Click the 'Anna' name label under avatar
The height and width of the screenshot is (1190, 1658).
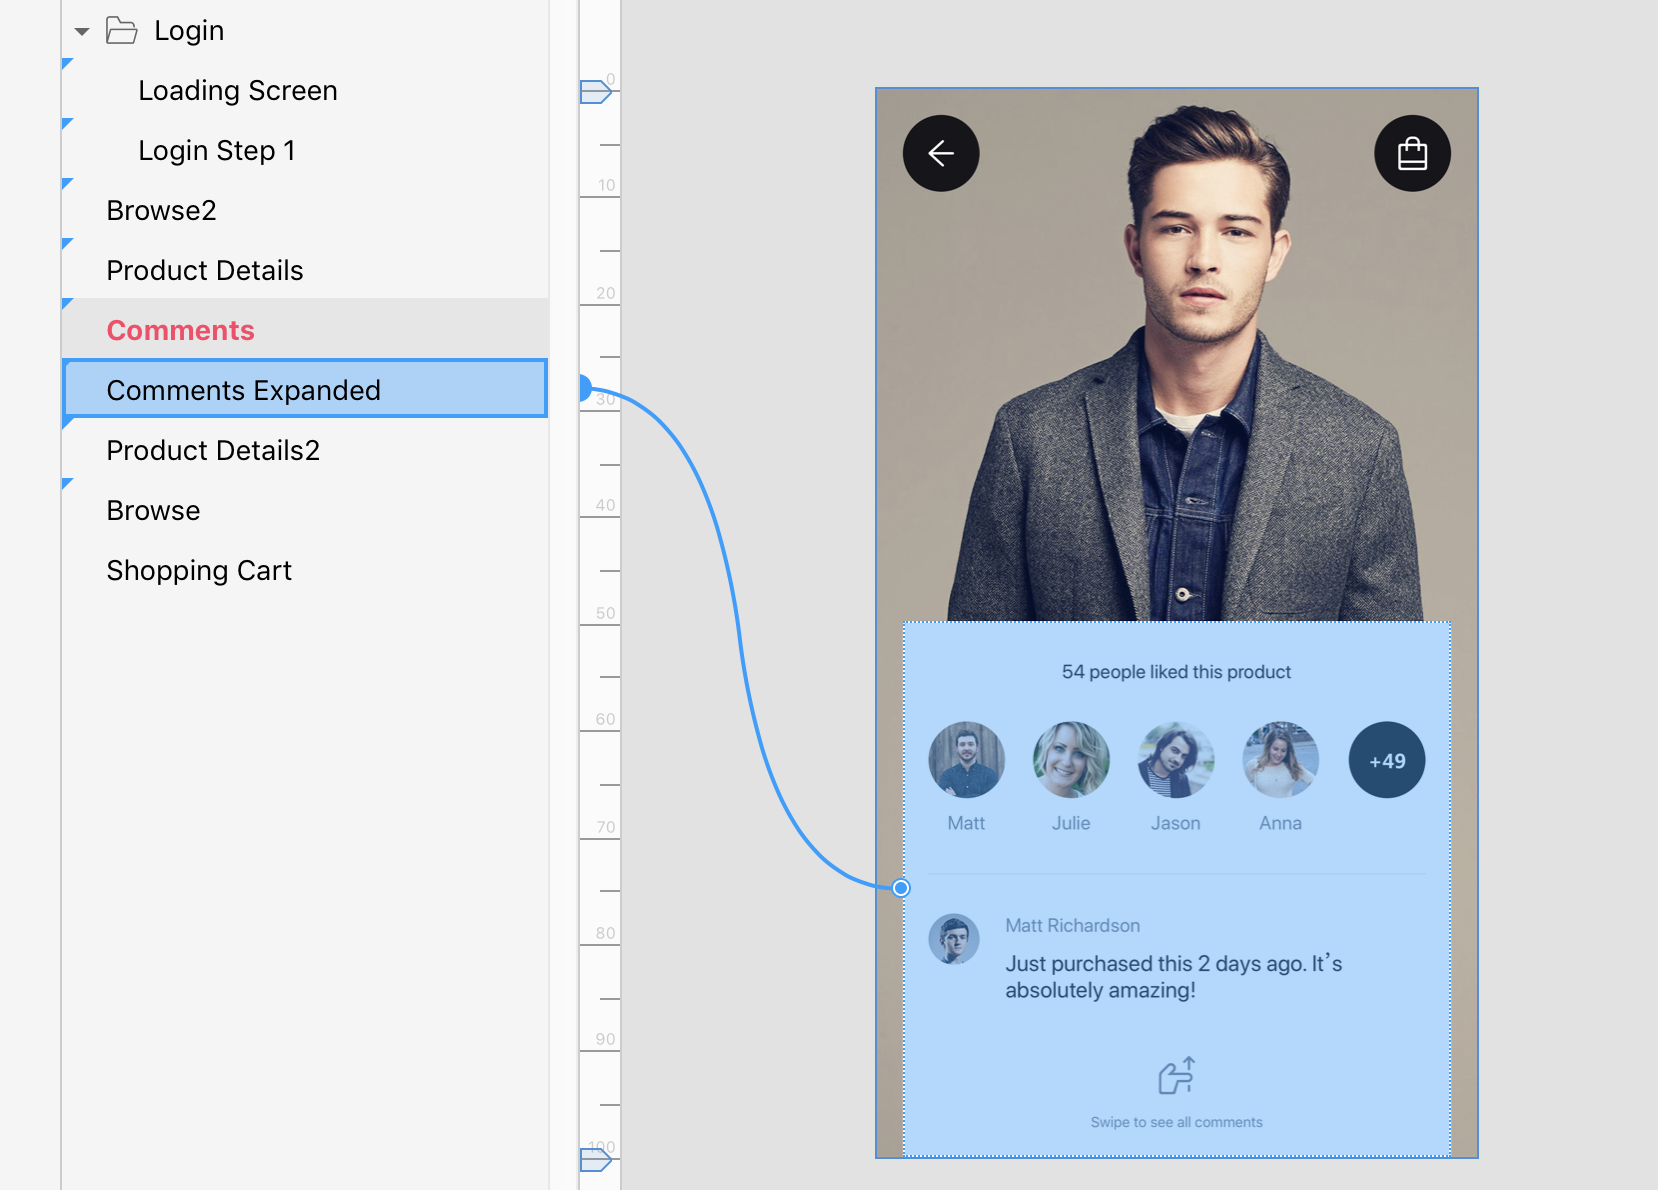(1280, 823)
